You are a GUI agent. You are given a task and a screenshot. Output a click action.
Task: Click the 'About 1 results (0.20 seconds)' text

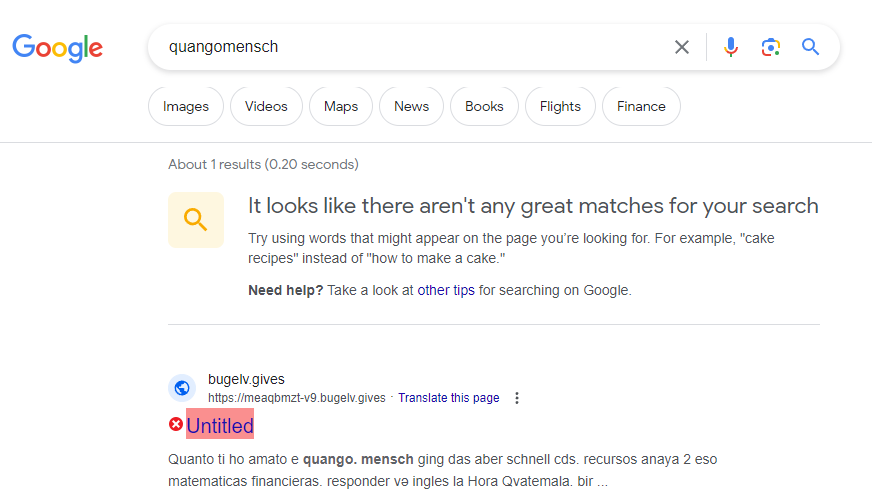point(264,165)
